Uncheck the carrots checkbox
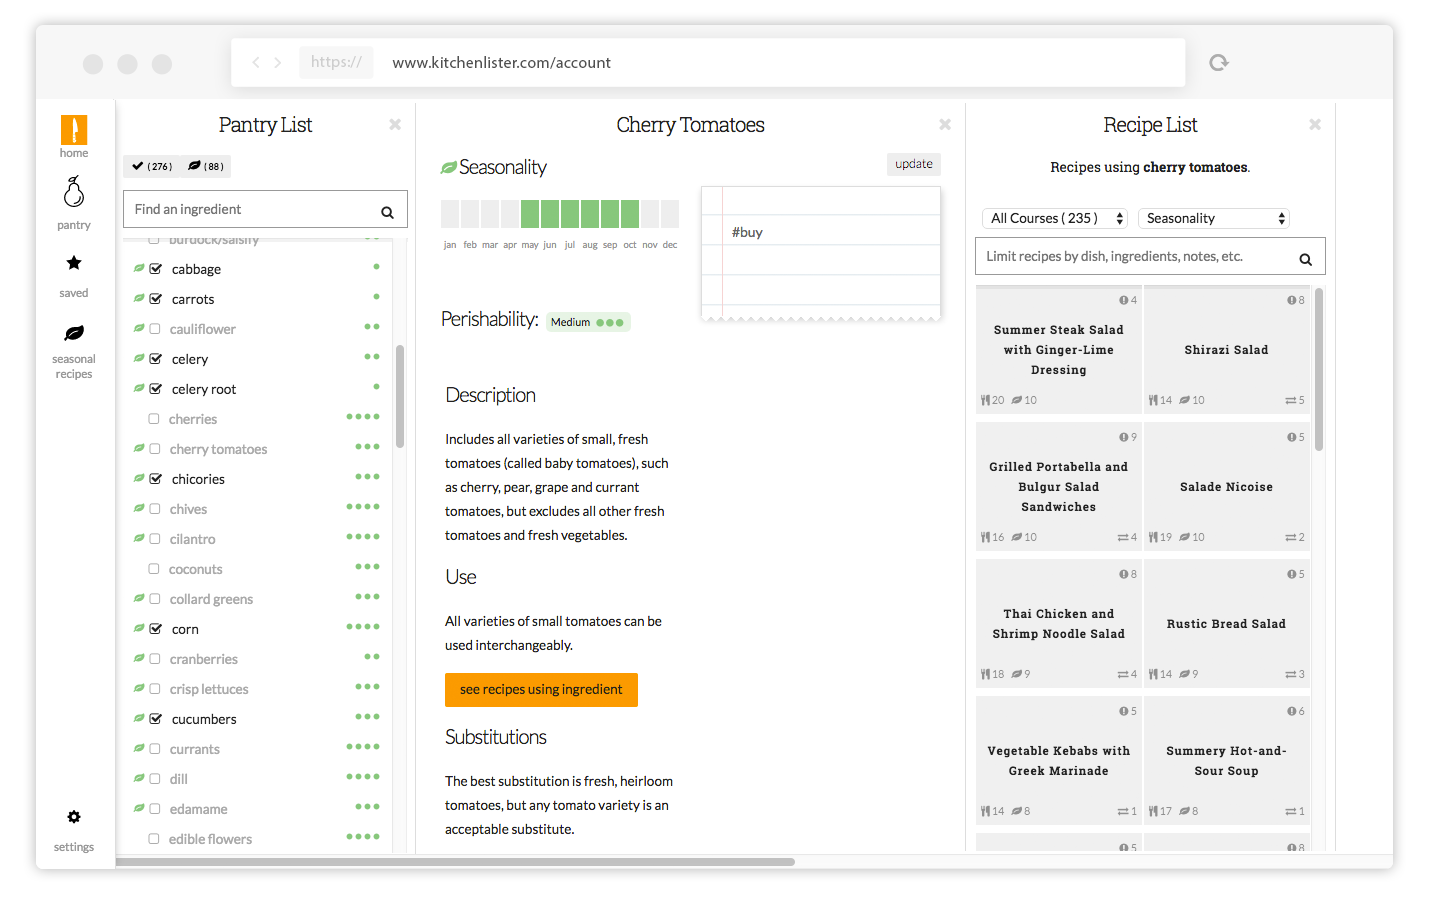The image size is (1440, 900). [156, 298]
